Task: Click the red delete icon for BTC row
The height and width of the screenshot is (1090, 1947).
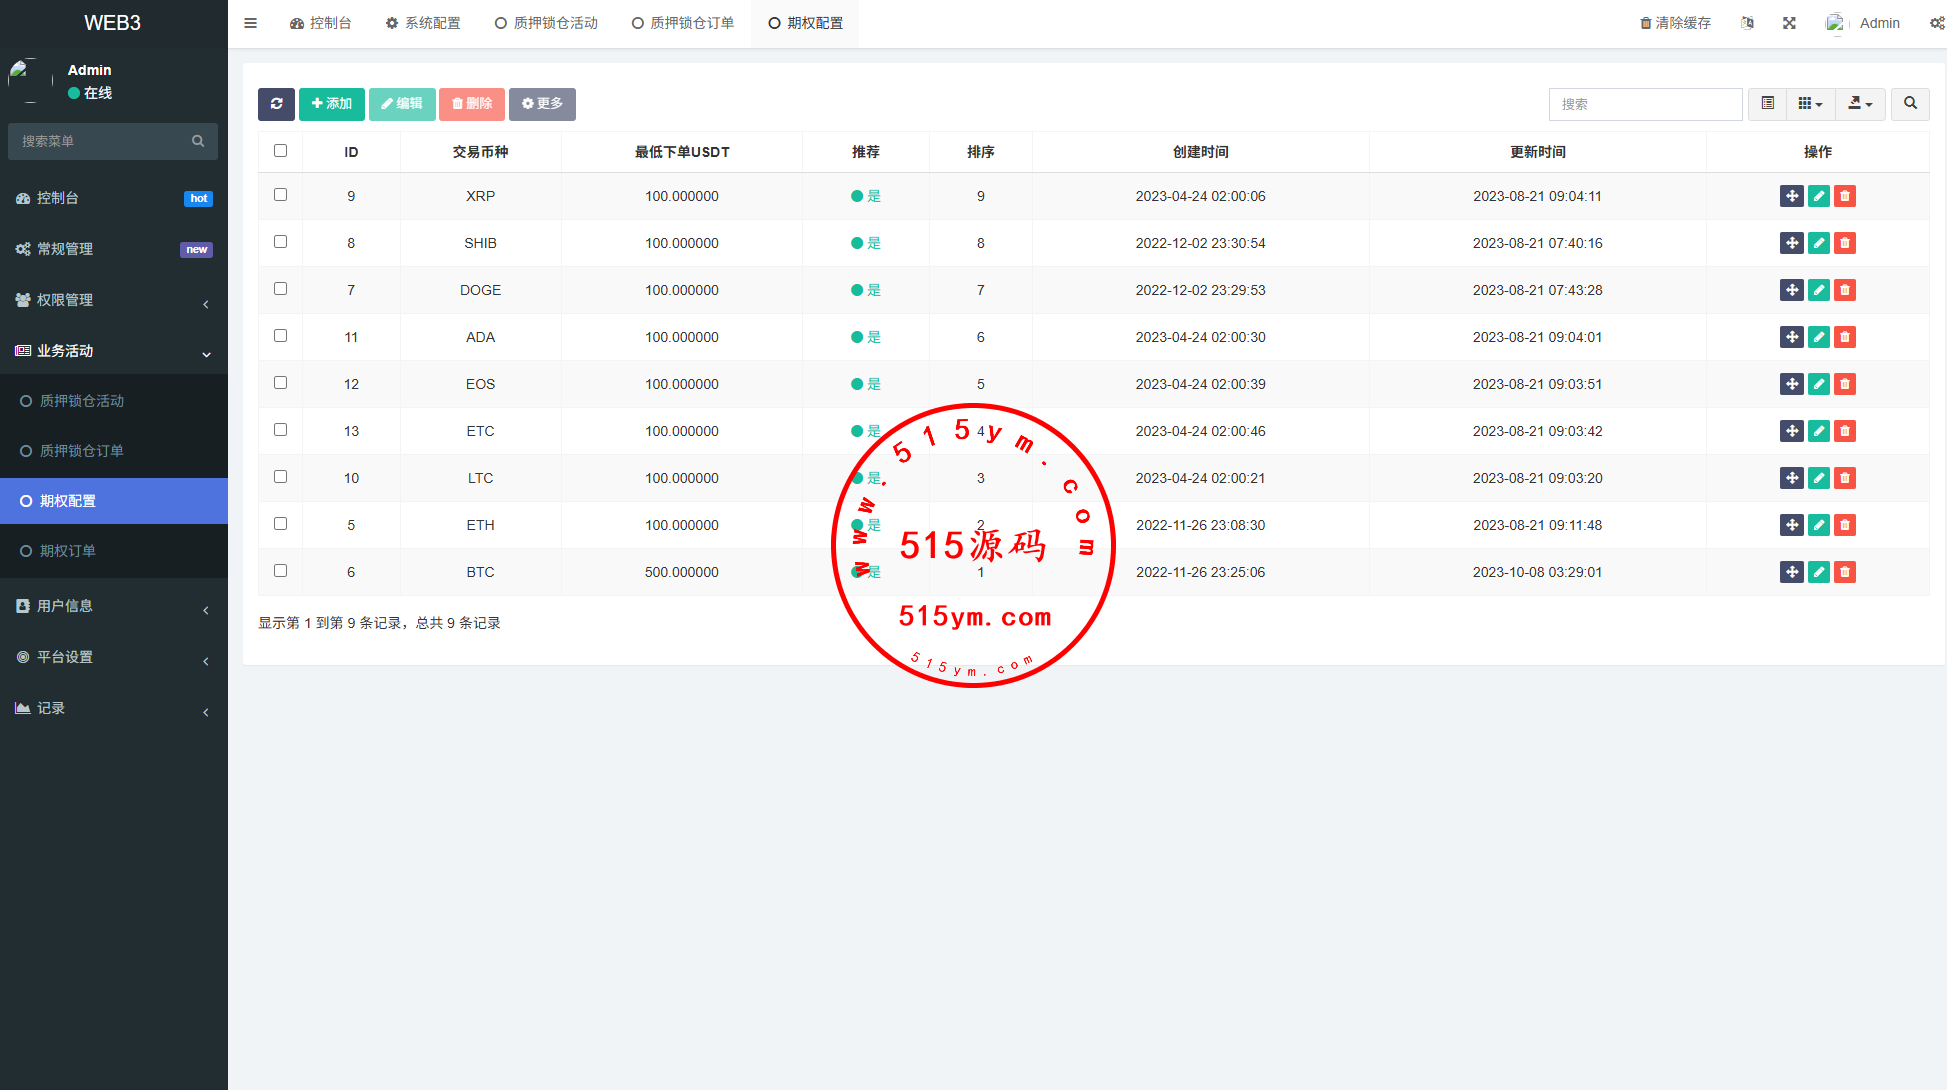Action: [1845, 572]
